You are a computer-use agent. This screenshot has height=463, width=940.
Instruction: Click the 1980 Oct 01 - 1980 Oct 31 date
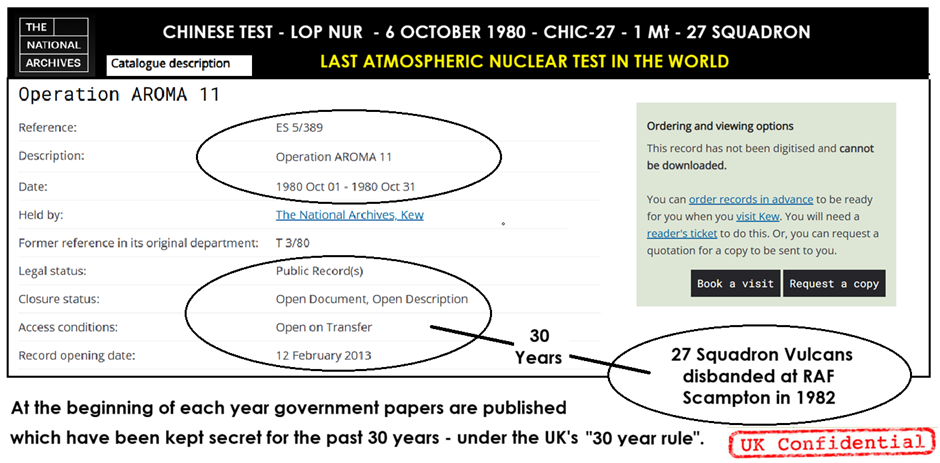(x=345, y=187)
